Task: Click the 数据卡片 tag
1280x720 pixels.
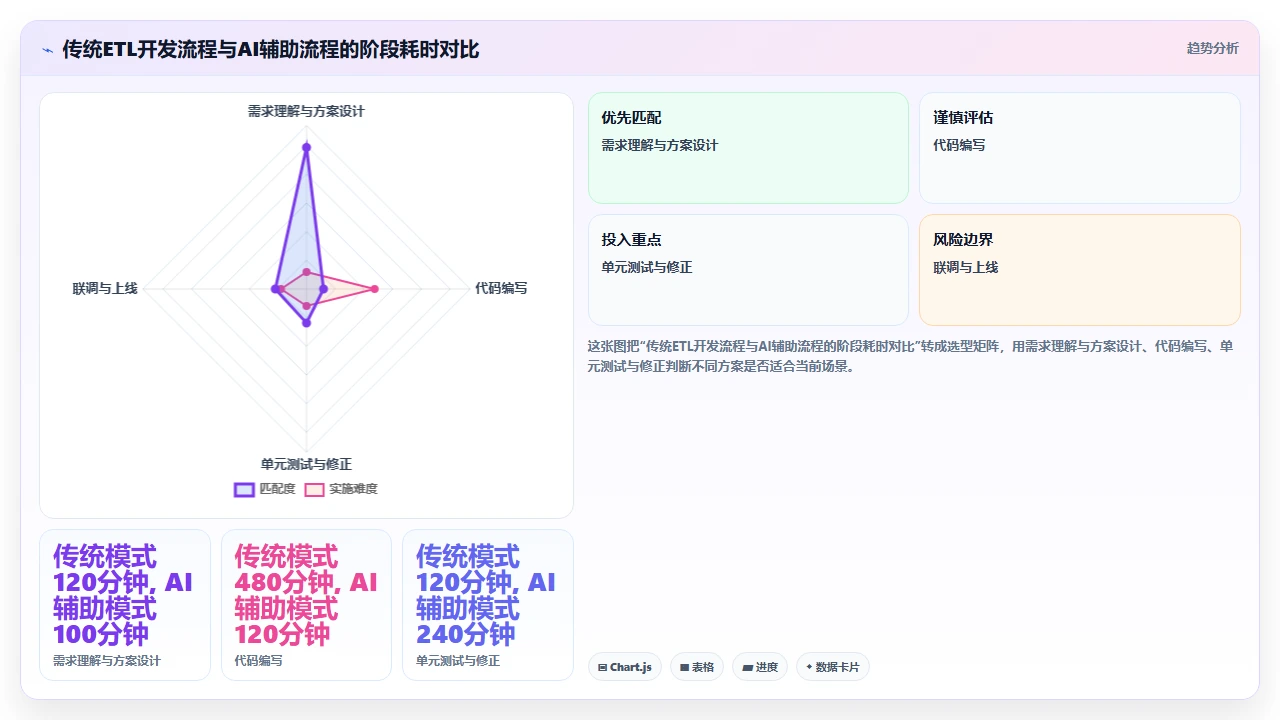Action: (x=833, y=667)
